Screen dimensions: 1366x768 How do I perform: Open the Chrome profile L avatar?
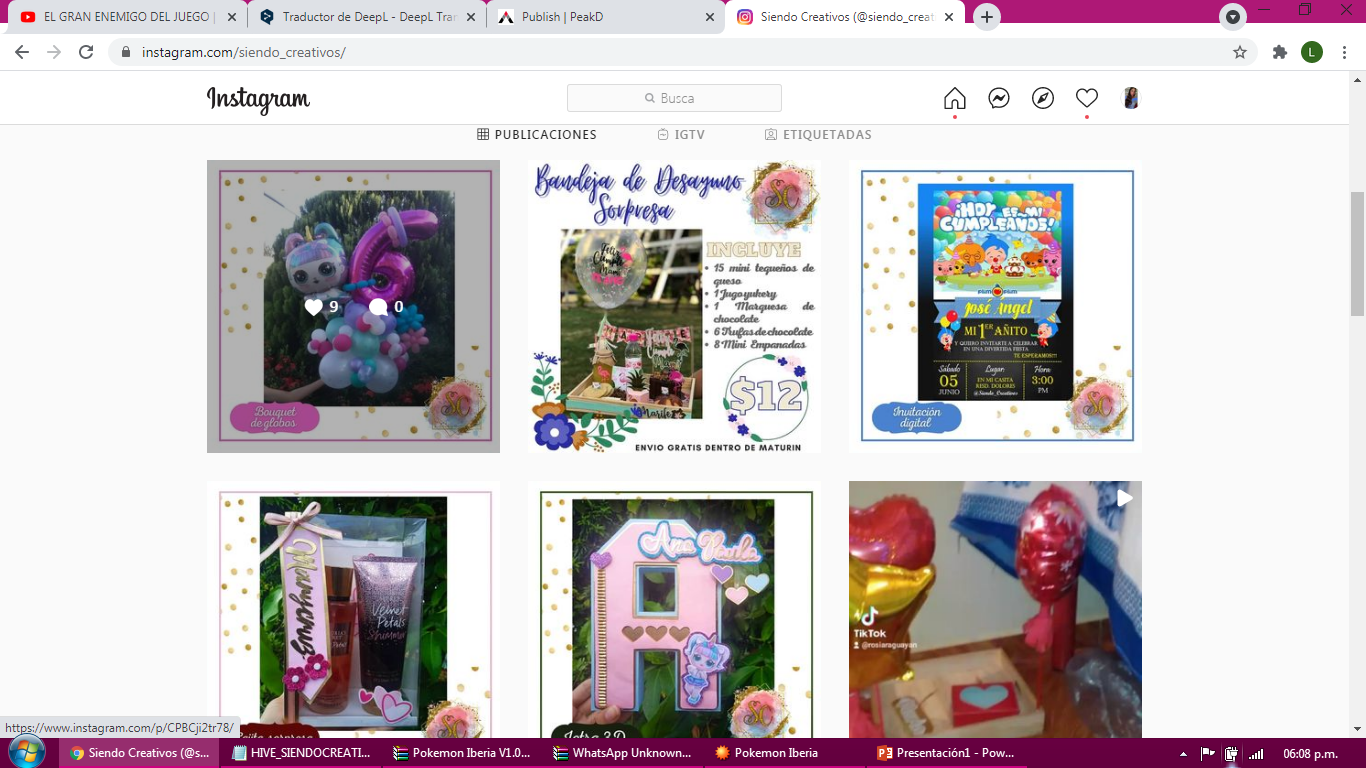click(x=1312, y=52)
